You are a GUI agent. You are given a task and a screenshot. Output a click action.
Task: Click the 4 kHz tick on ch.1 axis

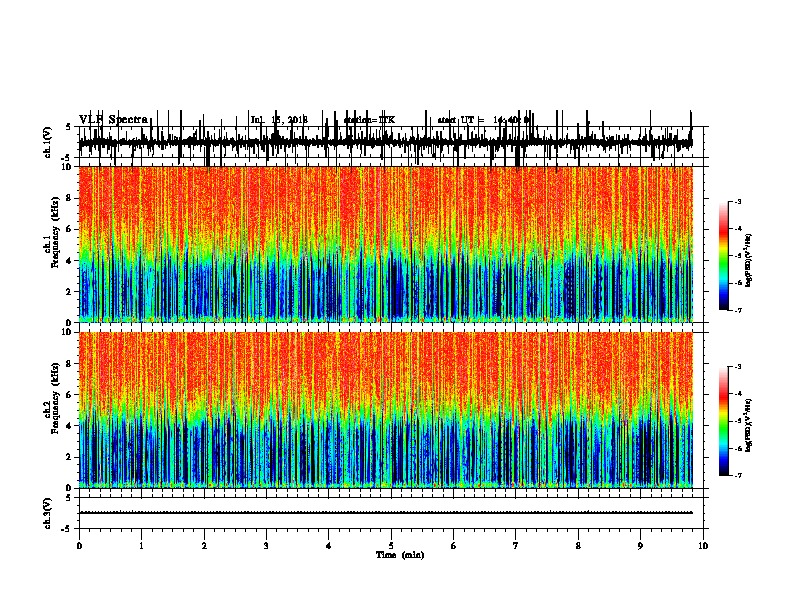[70, 261]
